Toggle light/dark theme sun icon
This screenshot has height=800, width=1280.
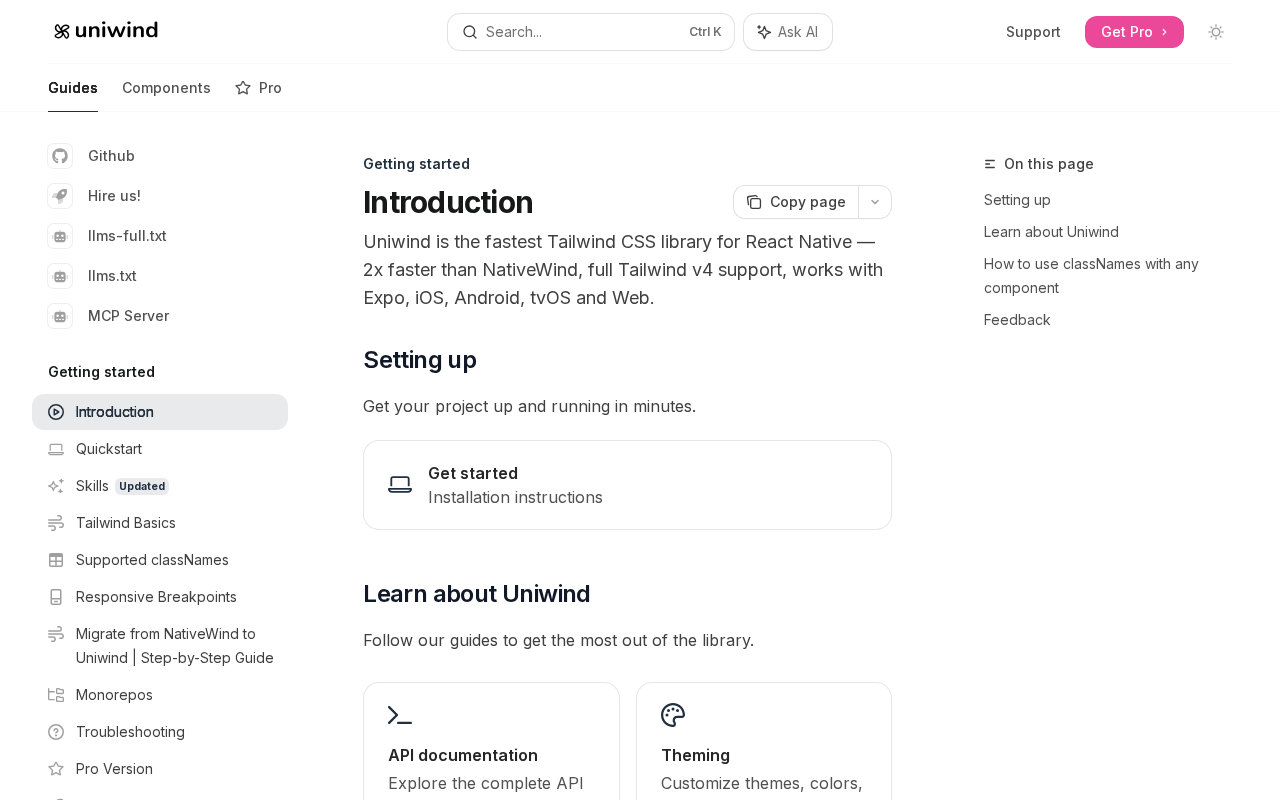(x=1216, y=32)
